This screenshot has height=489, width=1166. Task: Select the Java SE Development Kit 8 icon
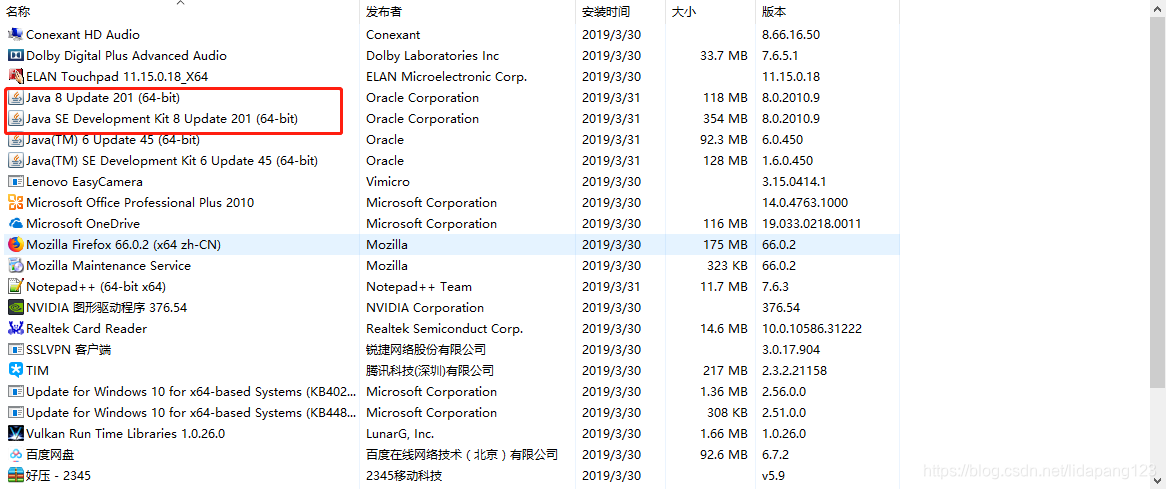pyautogui.click(x=15, y=118)
